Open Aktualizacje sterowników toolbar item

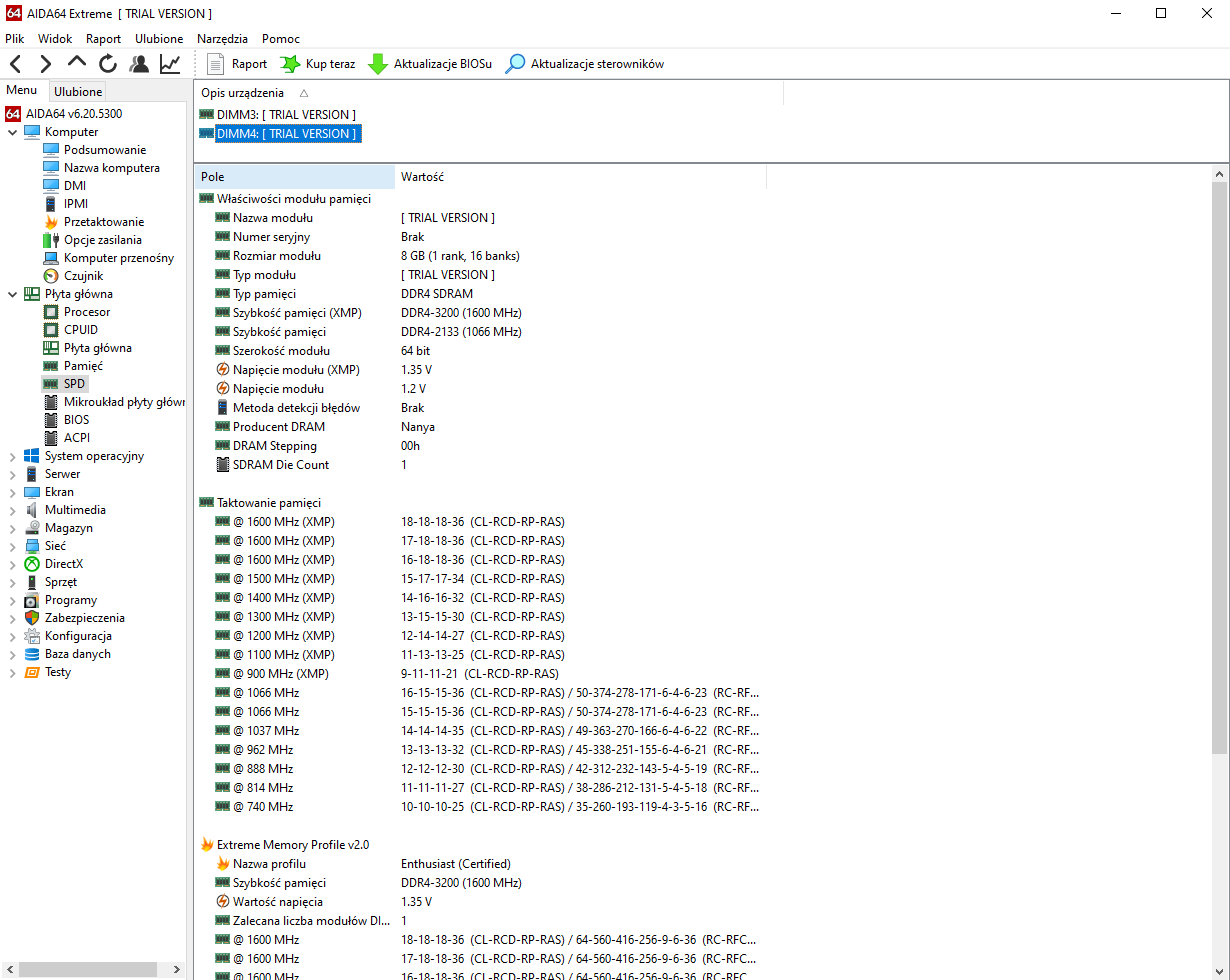(585, 64)
